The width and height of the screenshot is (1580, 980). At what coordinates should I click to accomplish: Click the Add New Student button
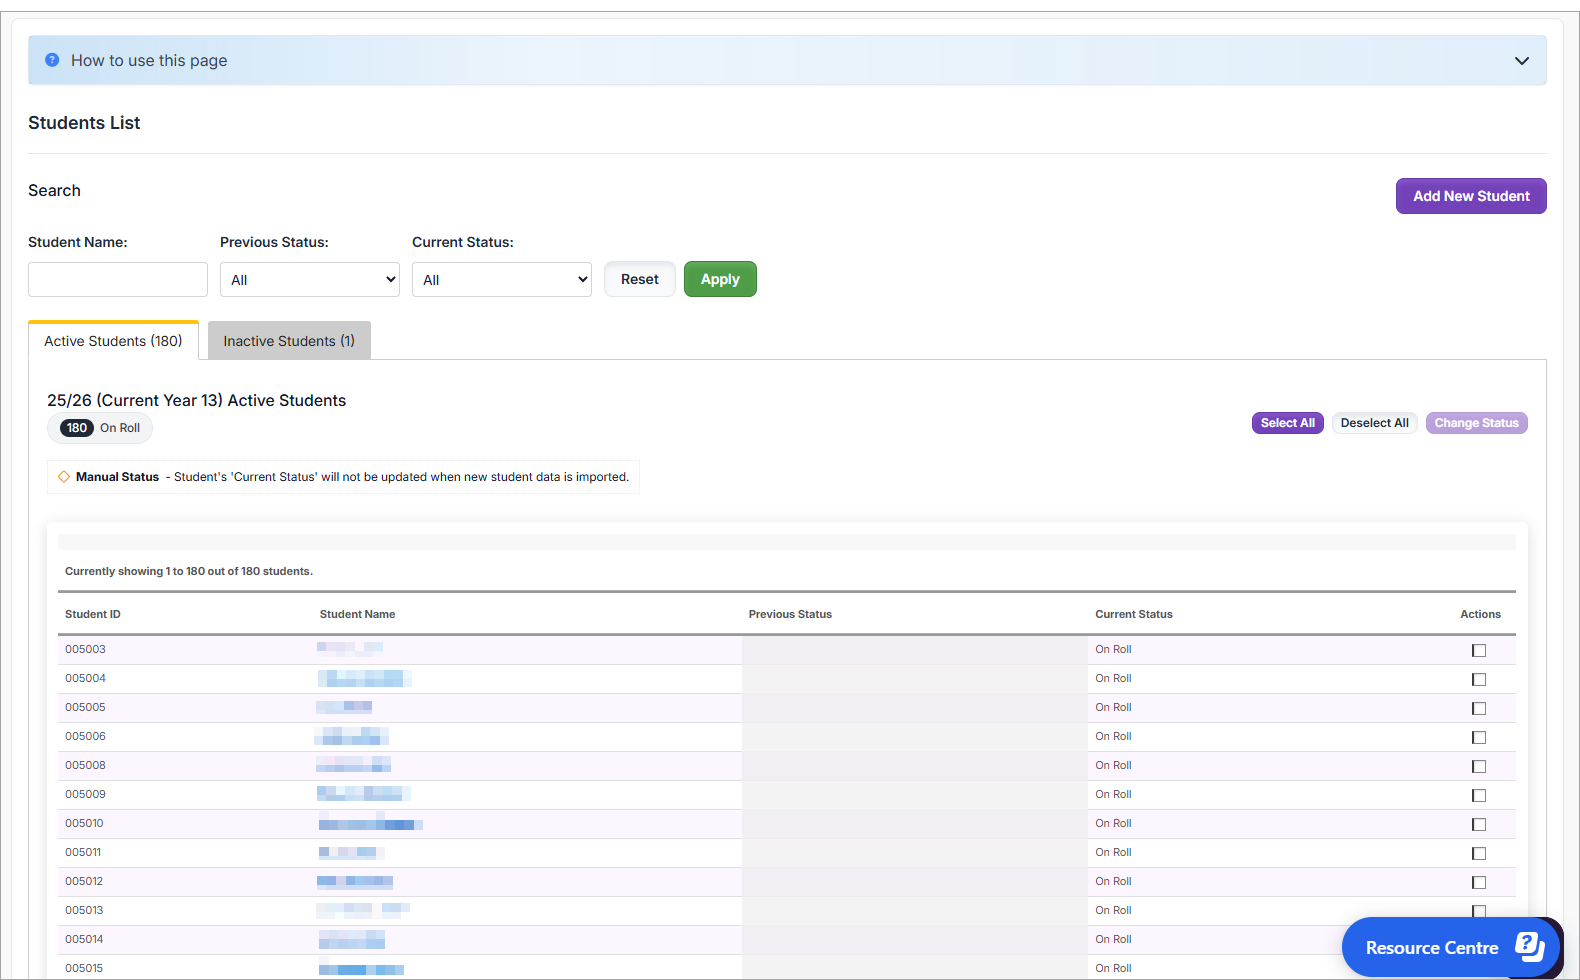click(x=1470, y=196)
